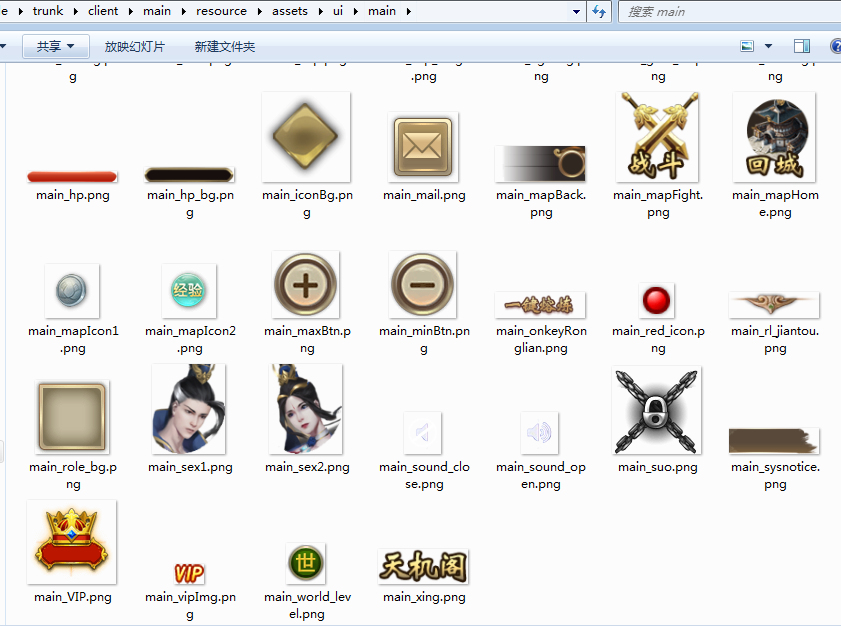Open the 共享 (Share) dropdown menu

coord(54,47)
